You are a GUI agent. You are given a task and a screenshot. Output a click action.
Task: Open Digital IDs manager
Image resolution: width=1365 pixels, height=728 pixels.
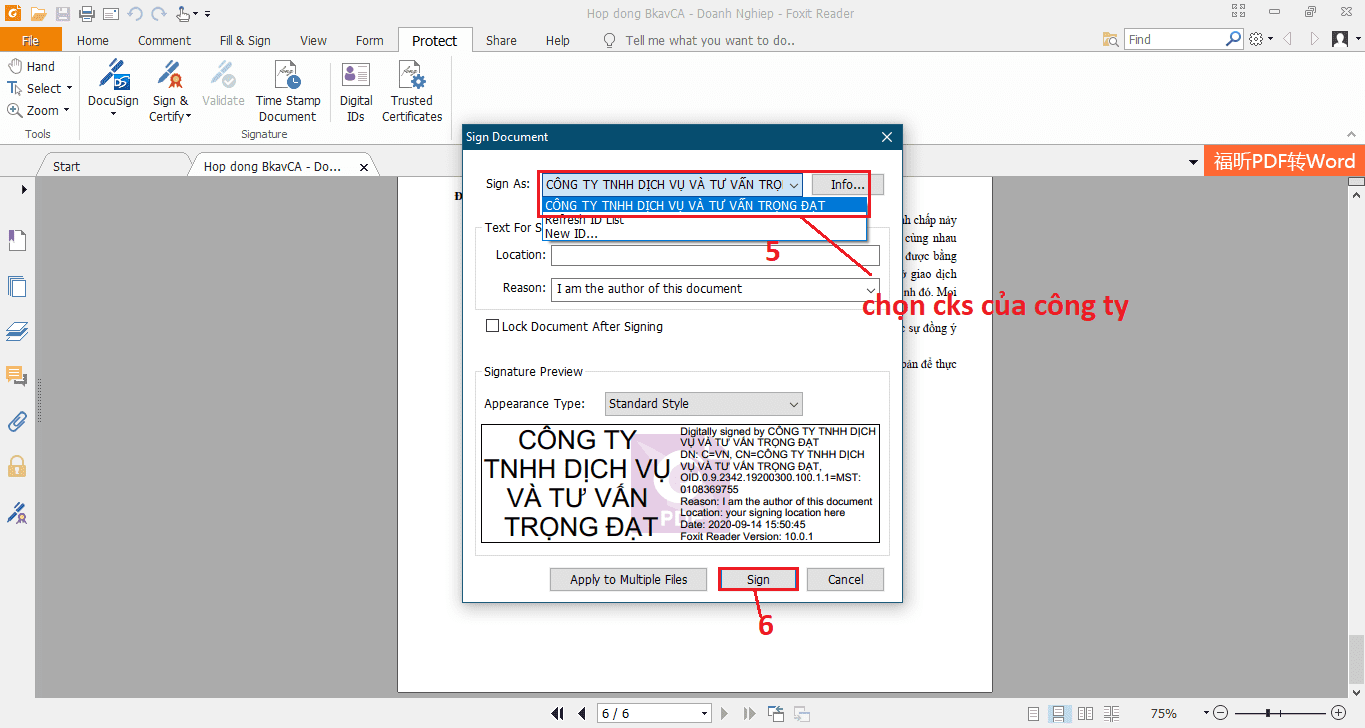tap(356, 91)
